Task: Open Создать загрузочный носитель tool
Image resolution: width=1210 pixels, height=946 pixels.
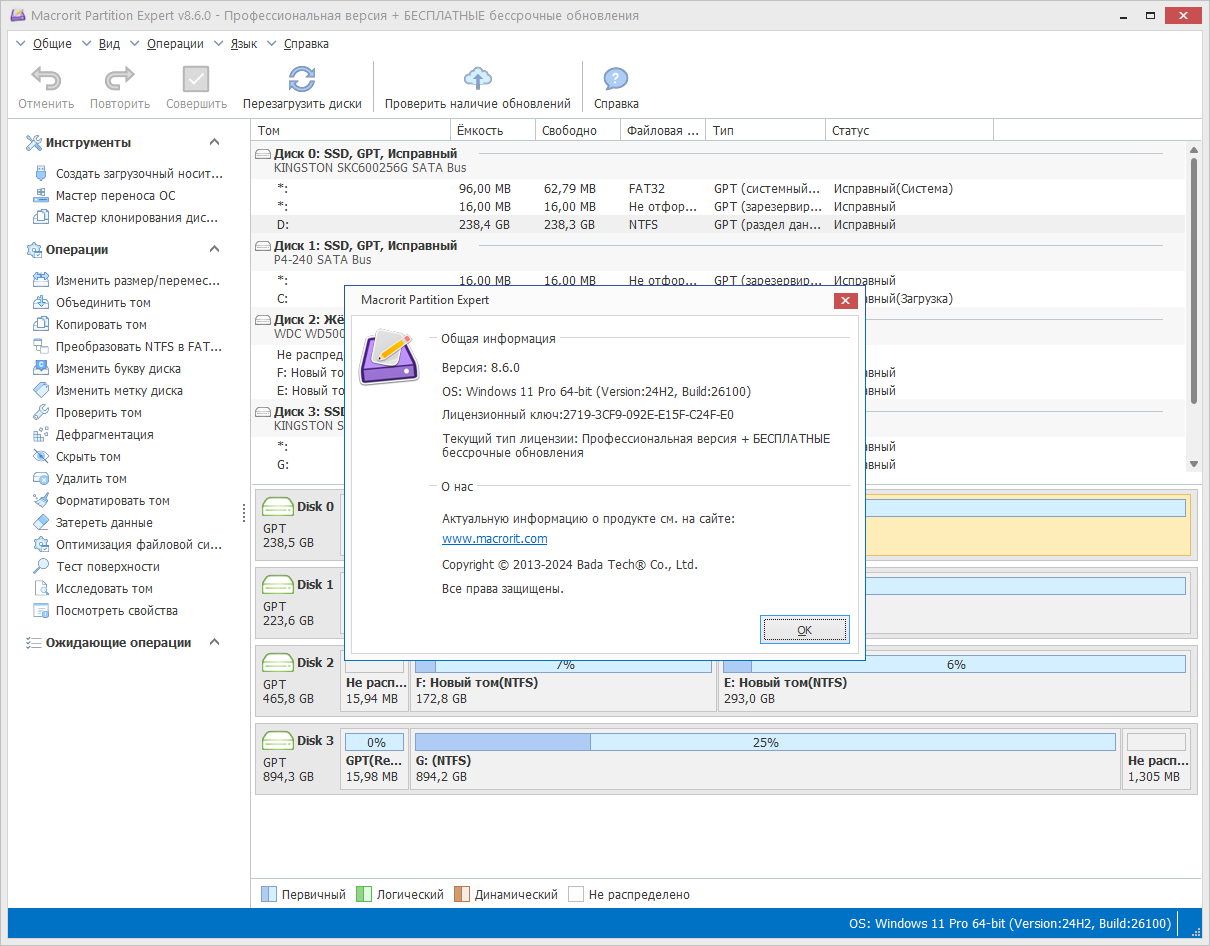Action: [x=127, y=173]
